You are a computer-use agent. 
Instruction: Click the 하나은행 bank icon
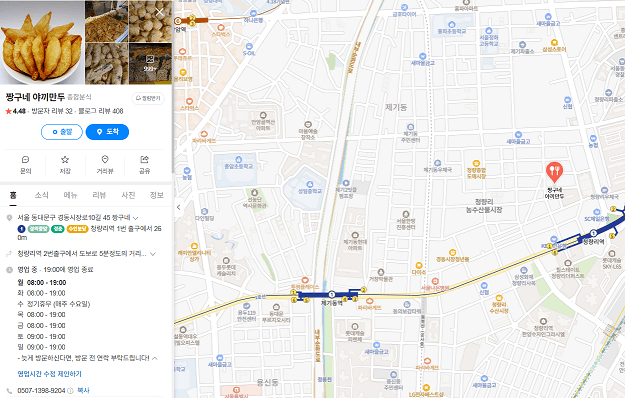coord(253,14)
